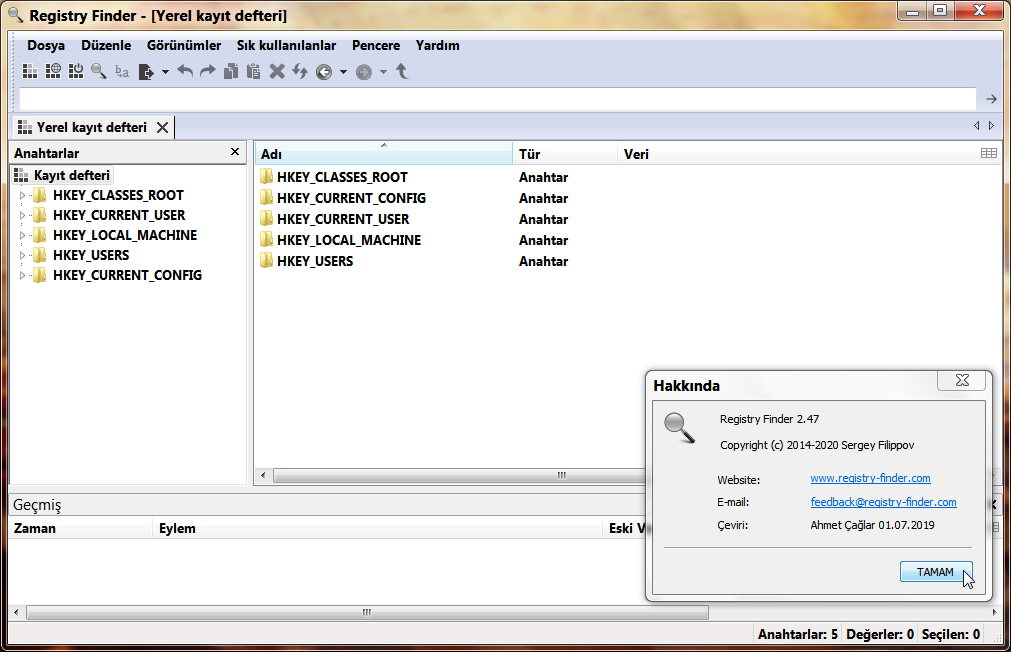
Task: Close the Anahtarlar panel
Action: [235, 152]
